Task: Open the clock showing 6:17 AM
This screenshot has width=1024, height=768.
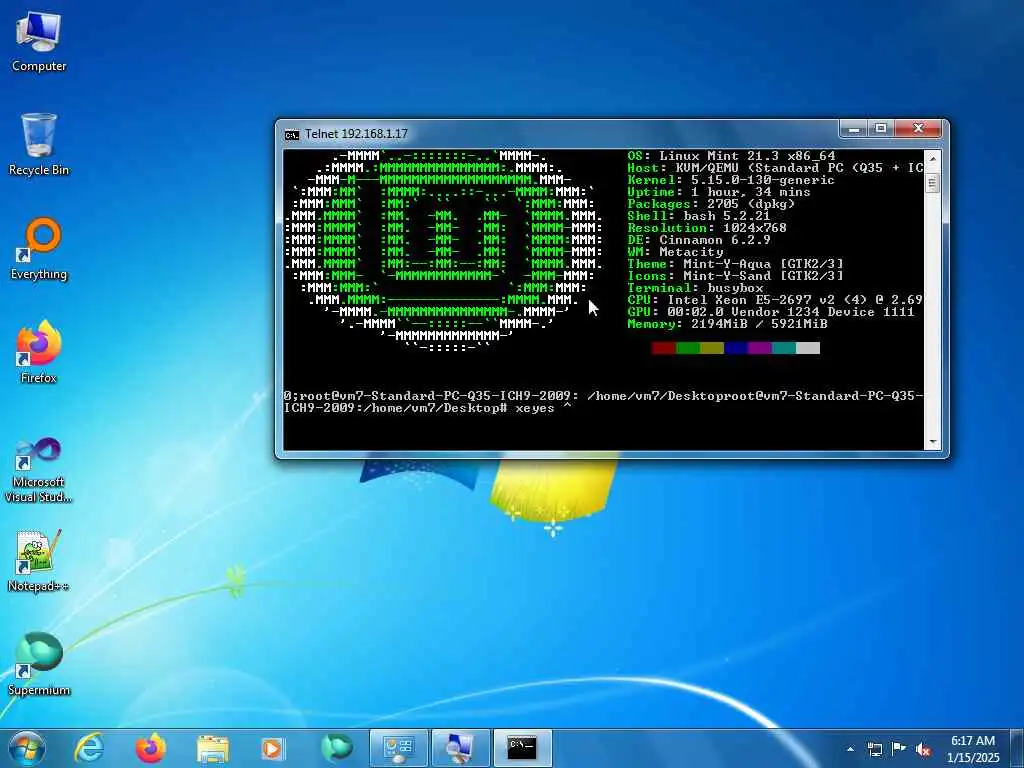Action: 972,749
